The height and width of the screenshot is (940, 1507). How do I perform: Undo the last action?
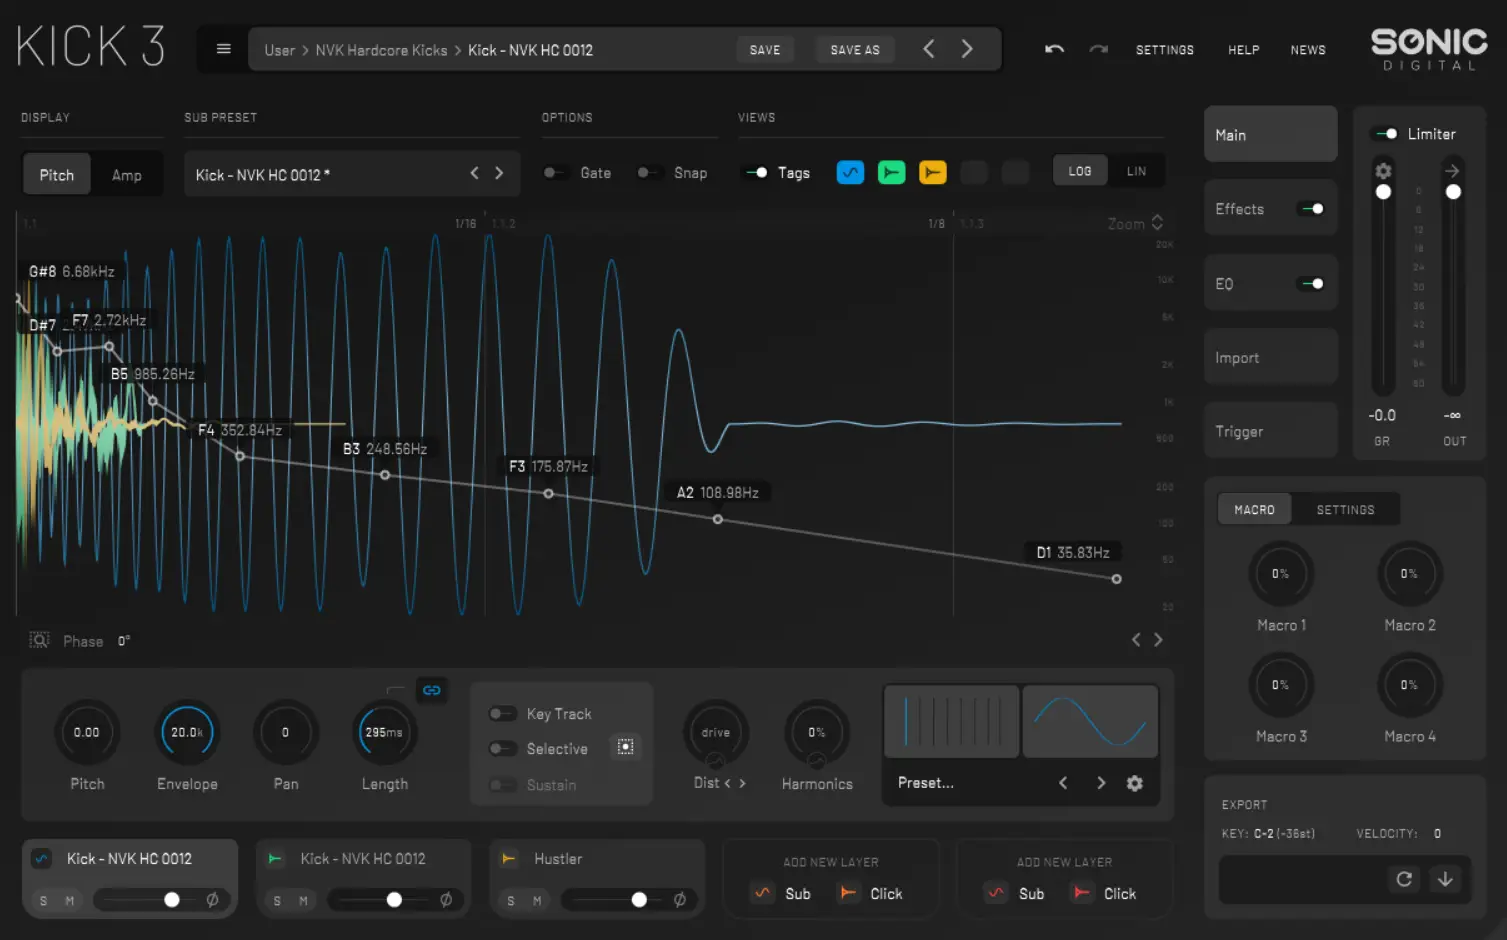point(1054,49)
